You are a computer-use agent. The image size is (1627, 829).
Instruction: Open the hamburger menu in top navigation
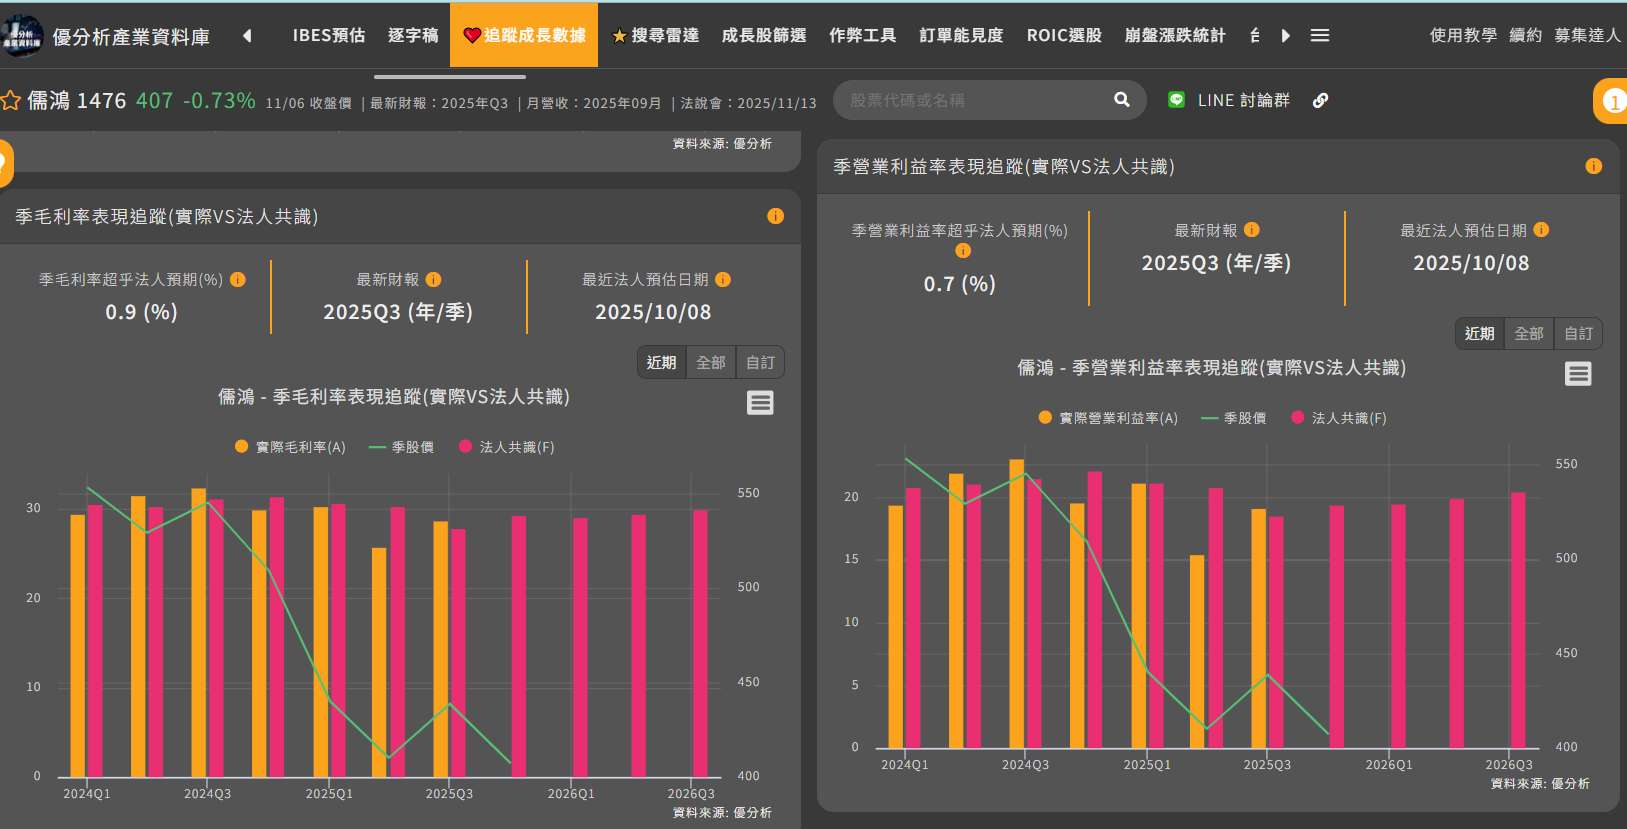coord(1320,35)
